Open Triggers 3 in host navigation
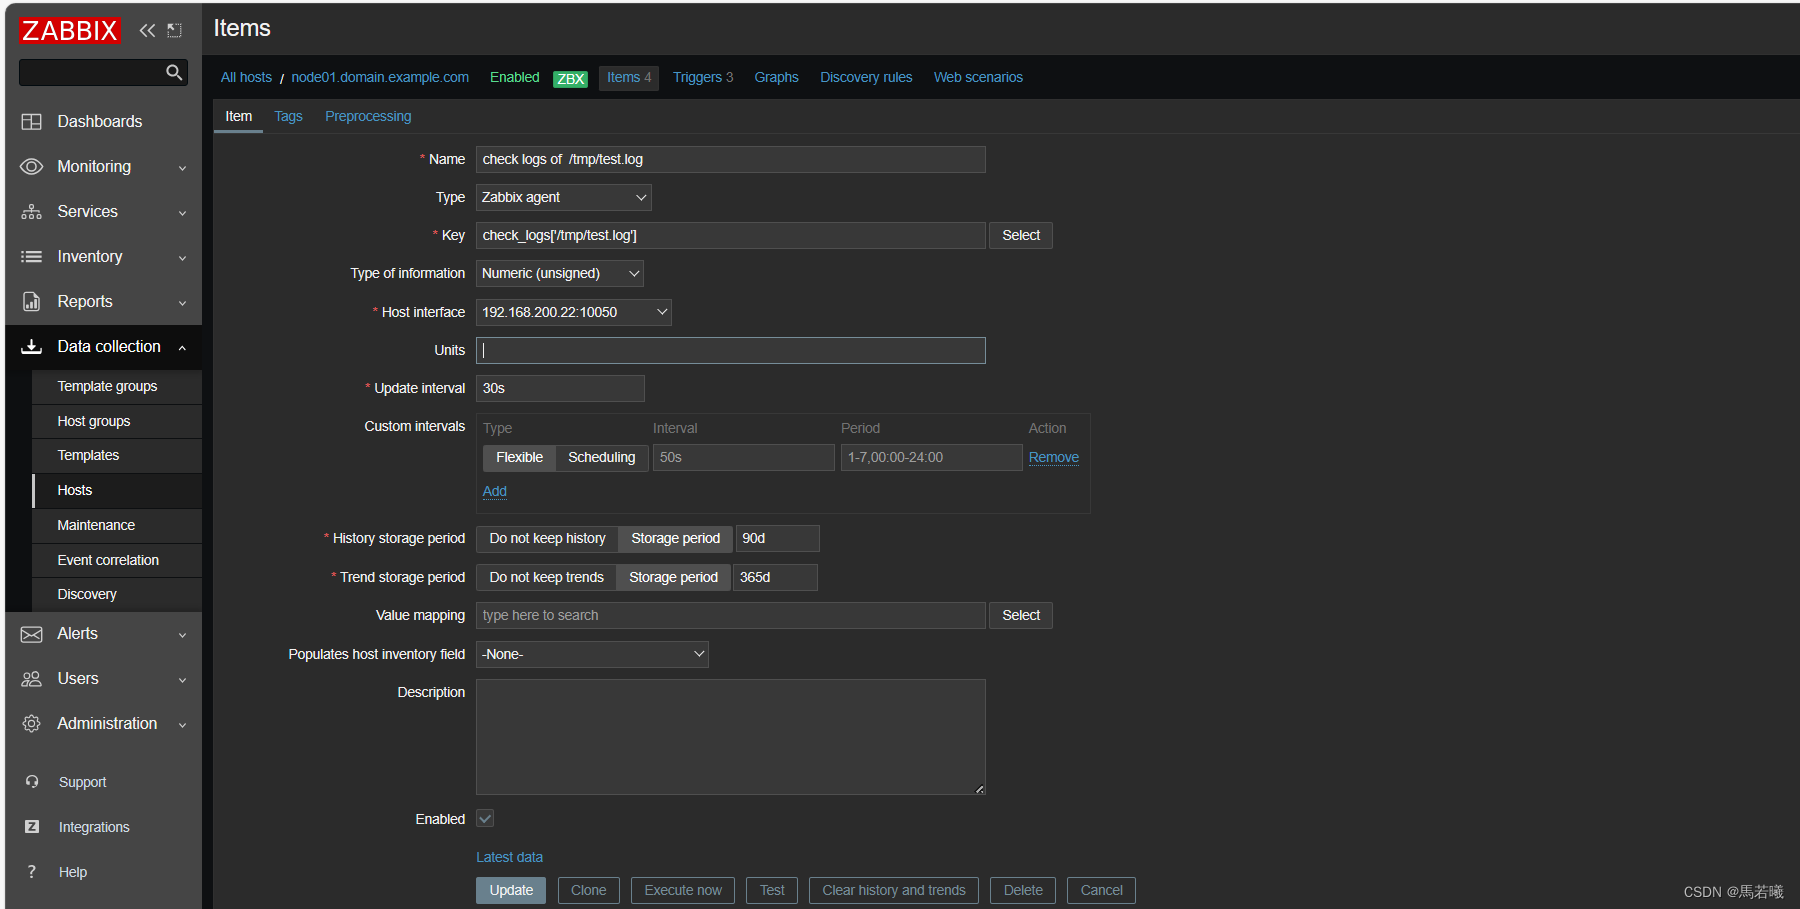 click(x=703, y=78)
